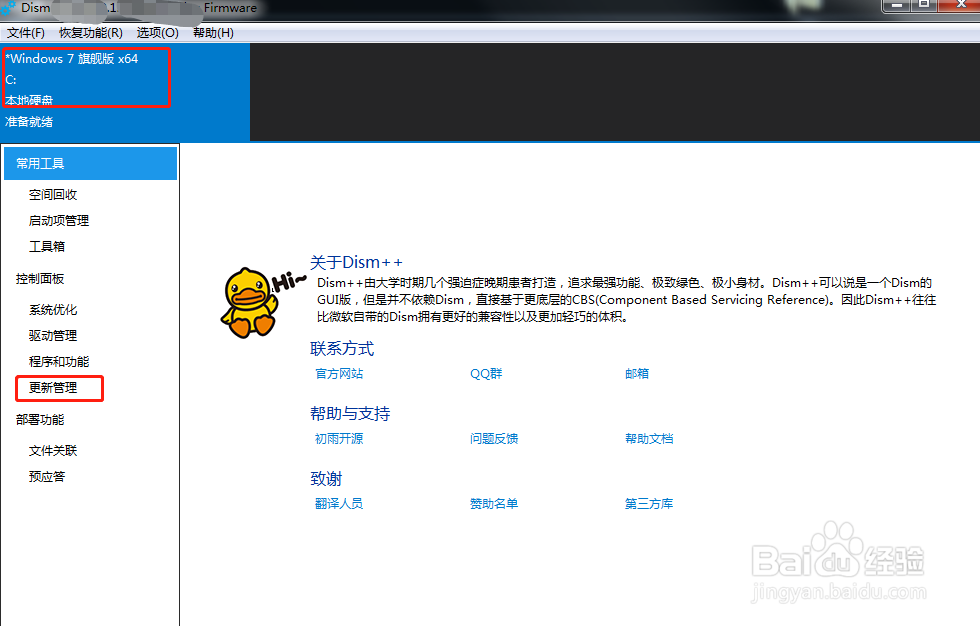Image resolution: width=980 pixels, height=626 pixels.
Task: Open 空间回收 in the sidebar
Action: [53, 195]
